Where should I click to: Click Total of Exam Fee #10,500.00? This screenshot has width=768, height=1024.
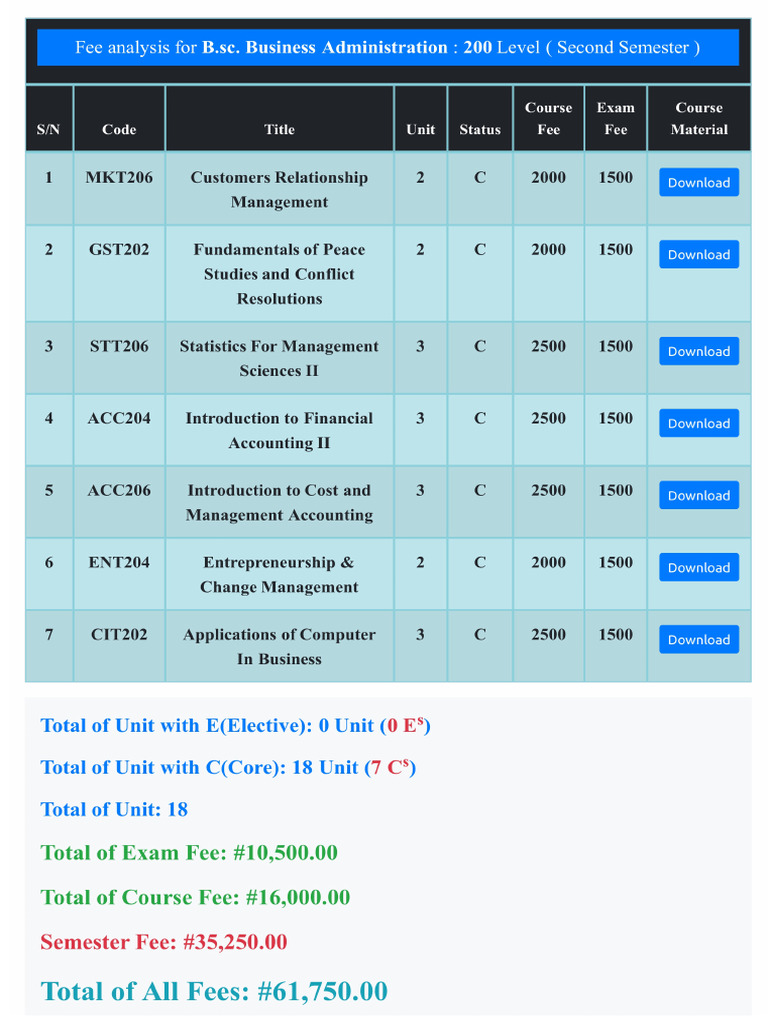tap(189, 852)
